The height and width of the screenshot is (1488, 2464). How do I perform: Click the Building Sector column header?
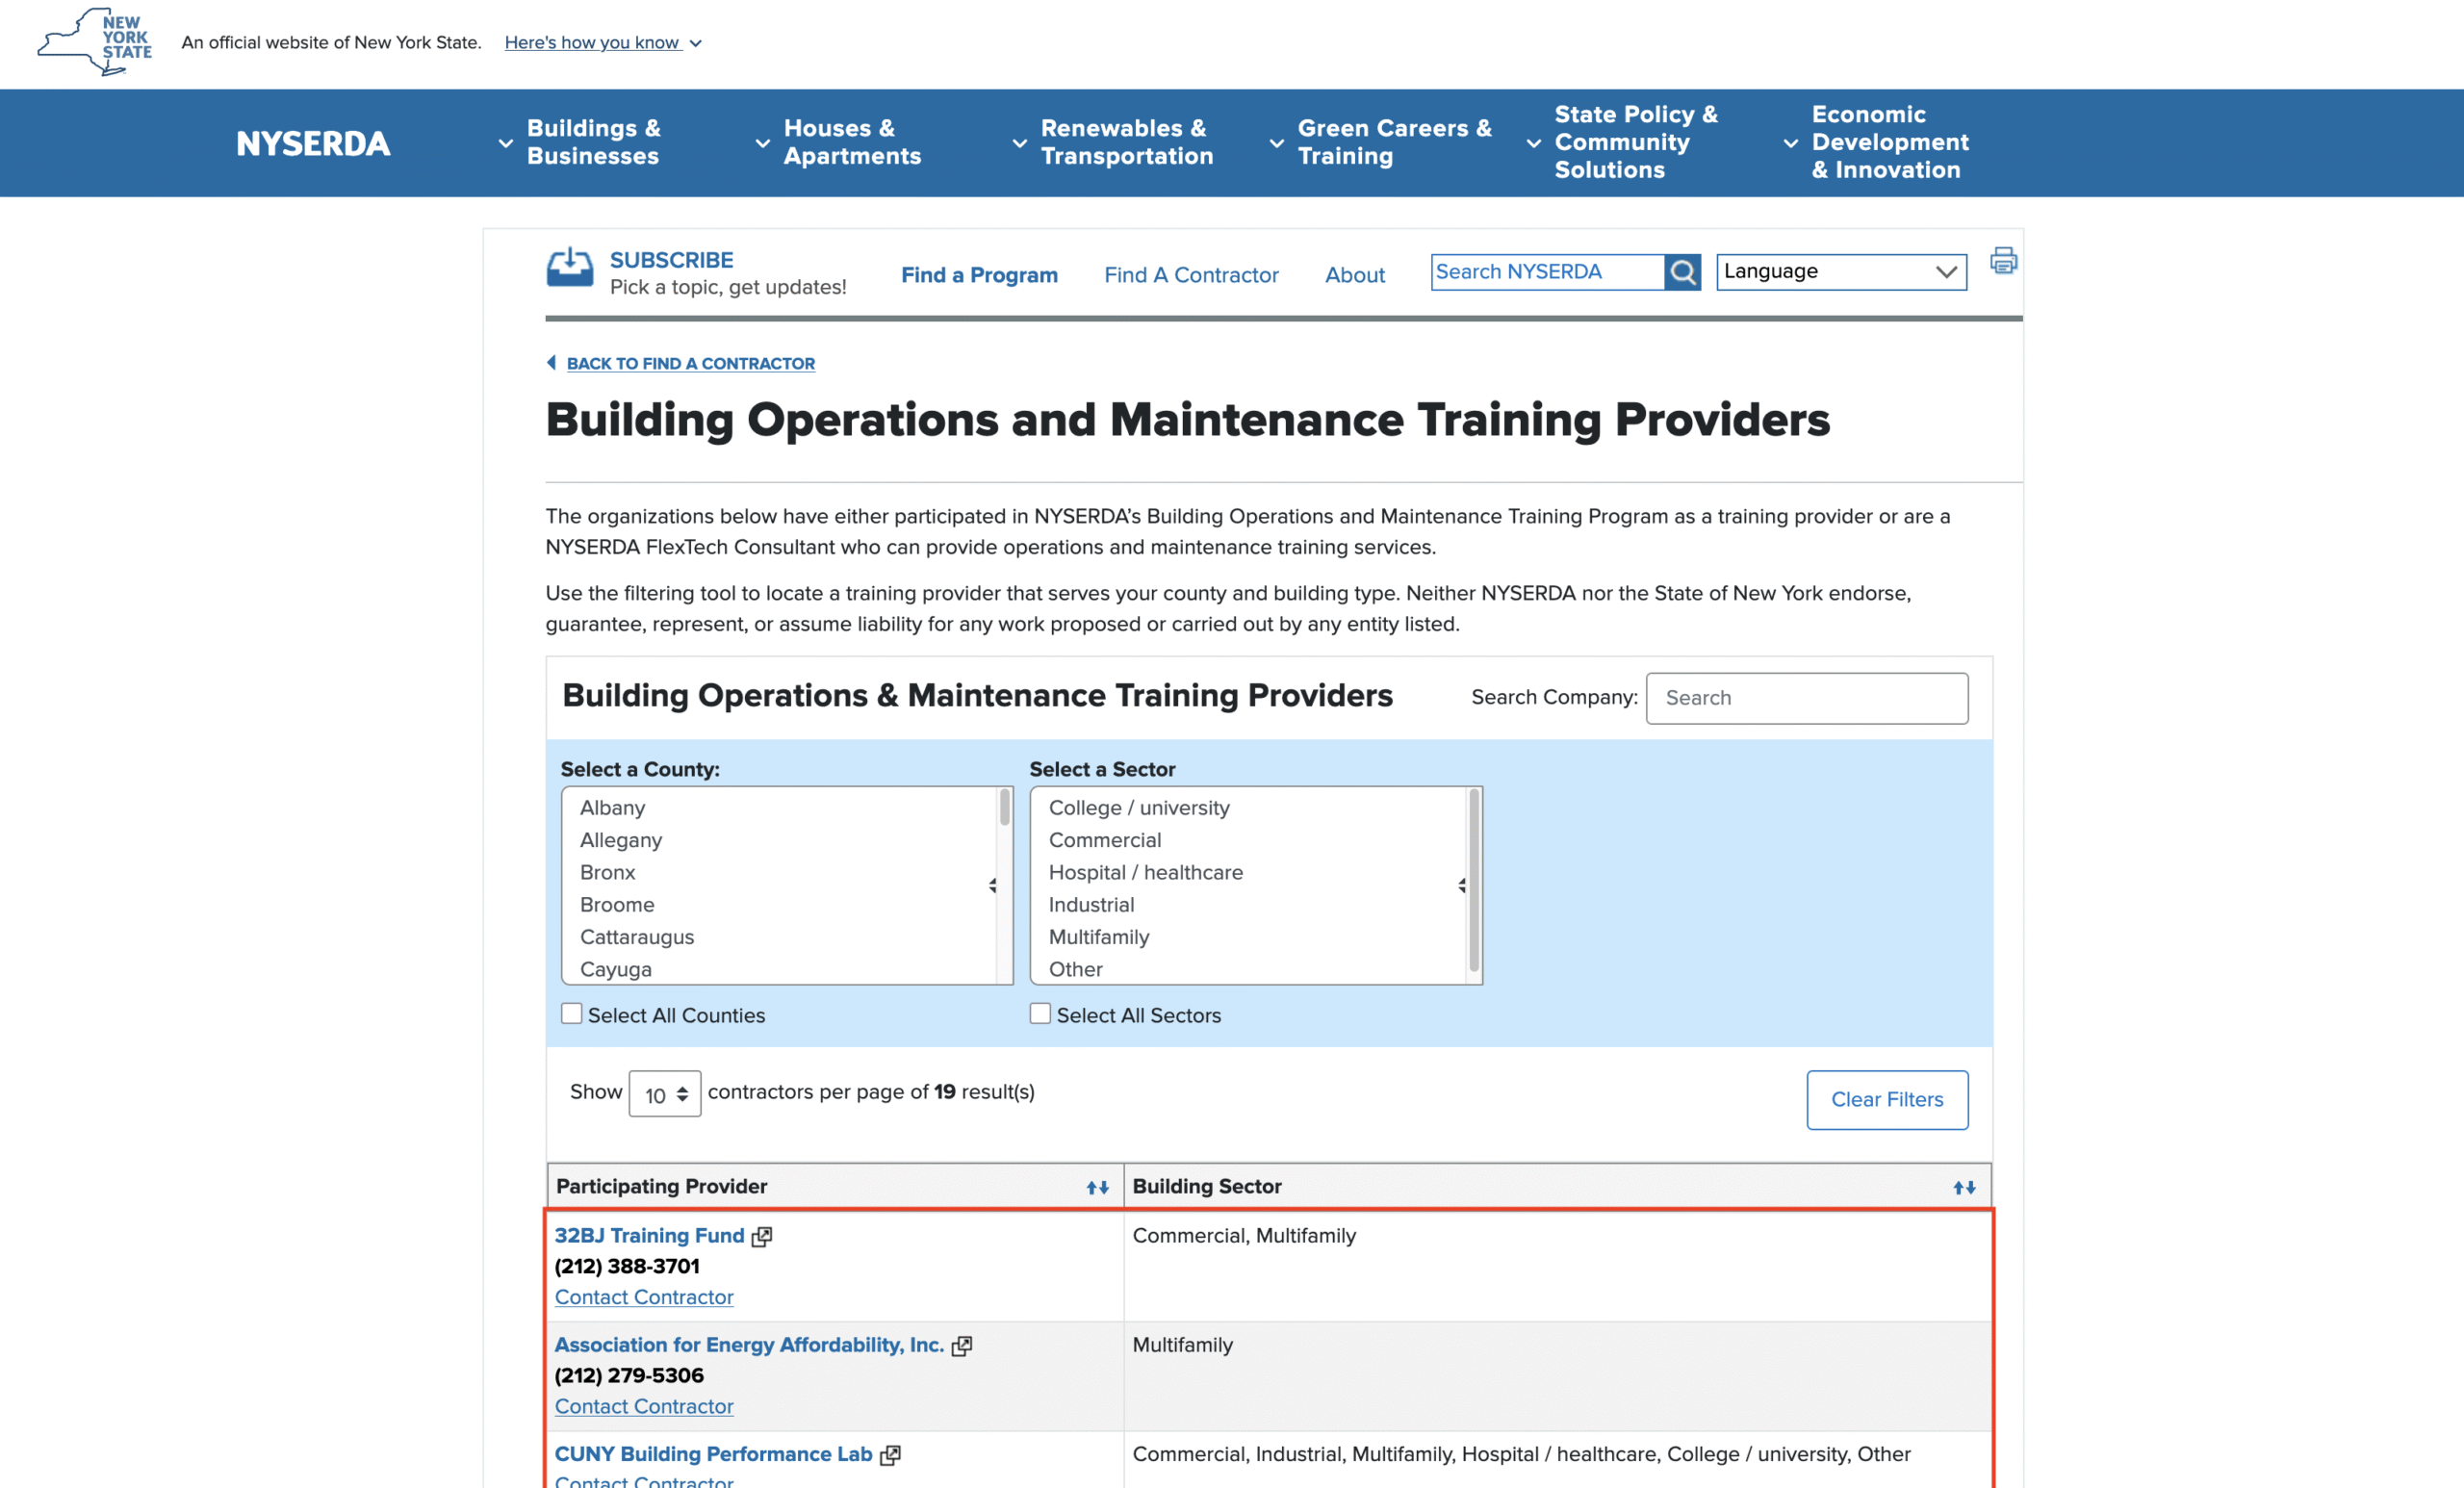click(1557, 1186)
